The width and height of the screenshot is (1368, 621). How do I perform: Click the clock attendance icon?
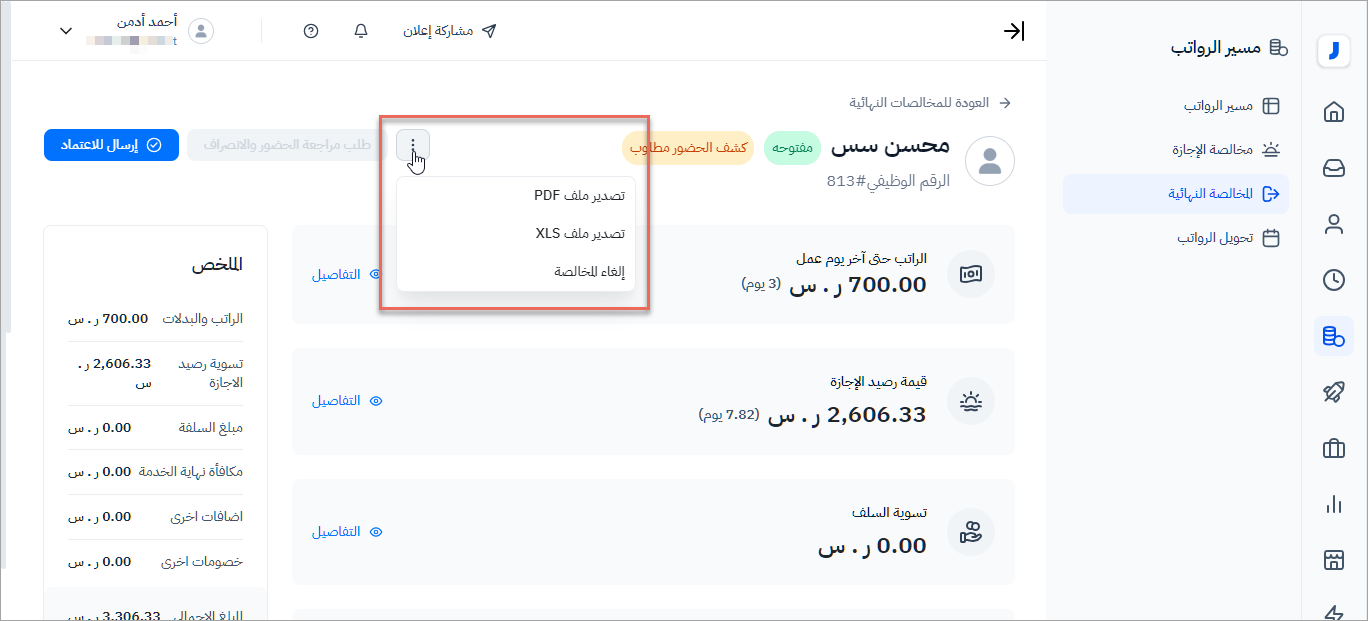[x=1333, y=280]
